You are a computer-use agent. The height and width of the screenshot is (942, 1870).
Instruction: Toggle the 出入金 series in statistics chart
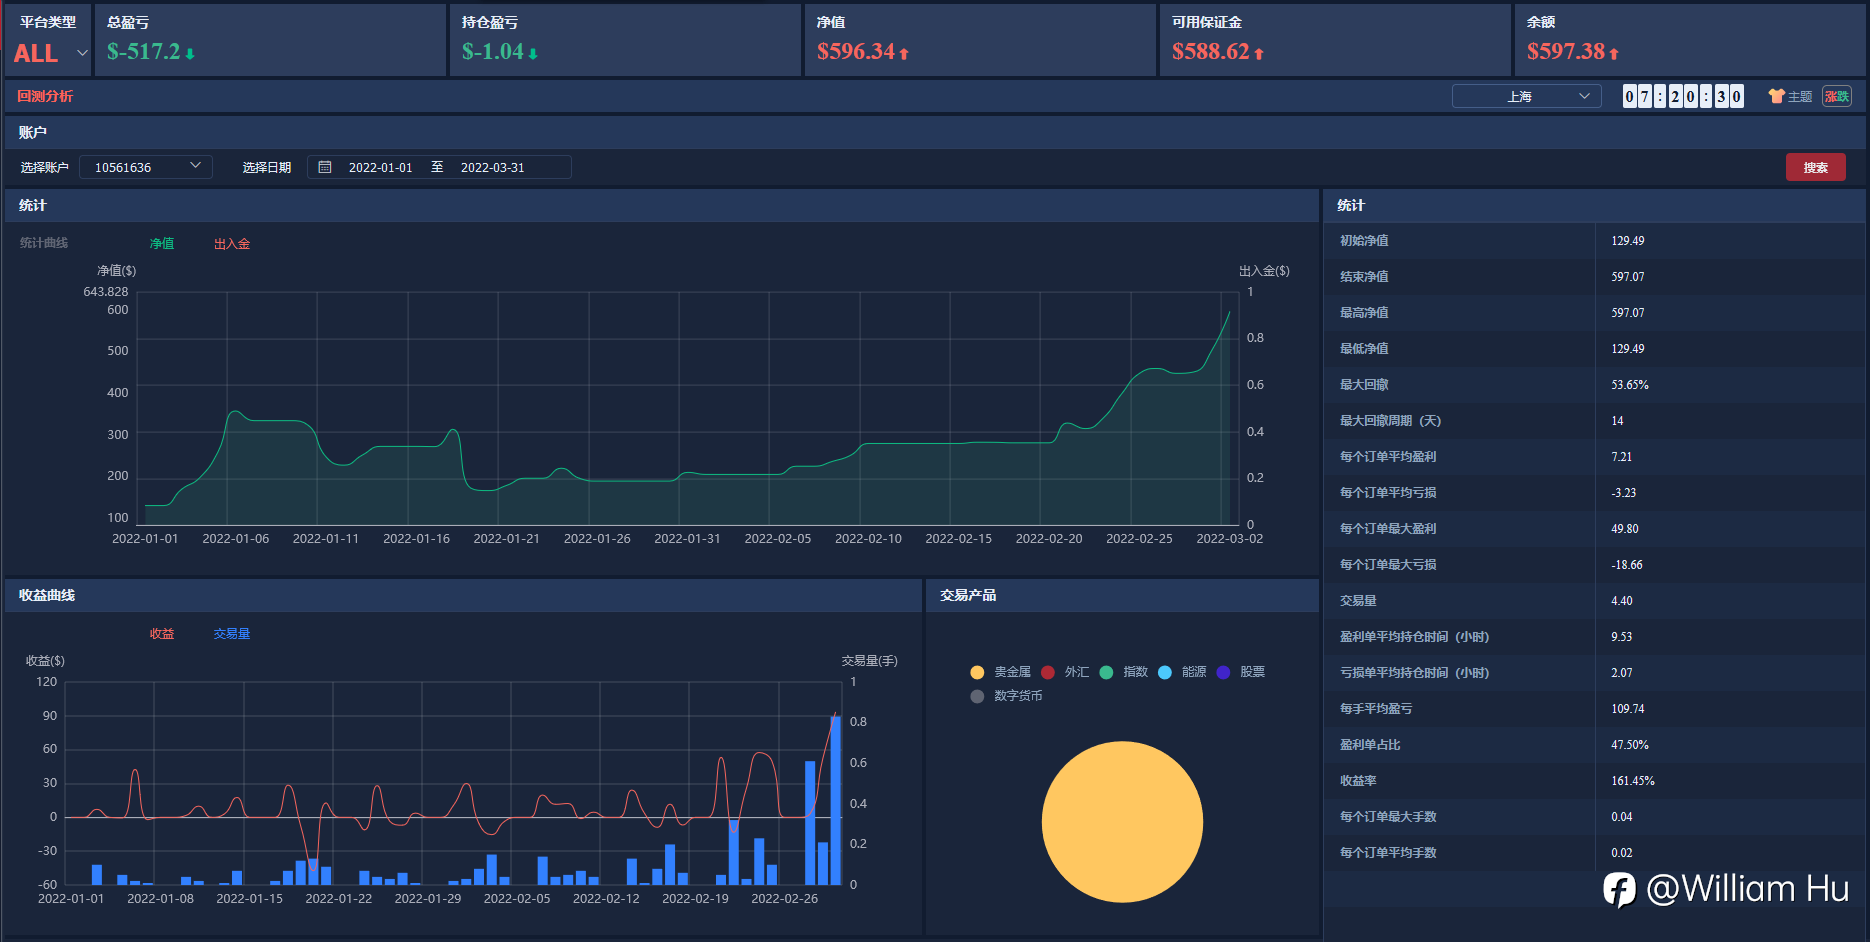[x=232, y=244]
